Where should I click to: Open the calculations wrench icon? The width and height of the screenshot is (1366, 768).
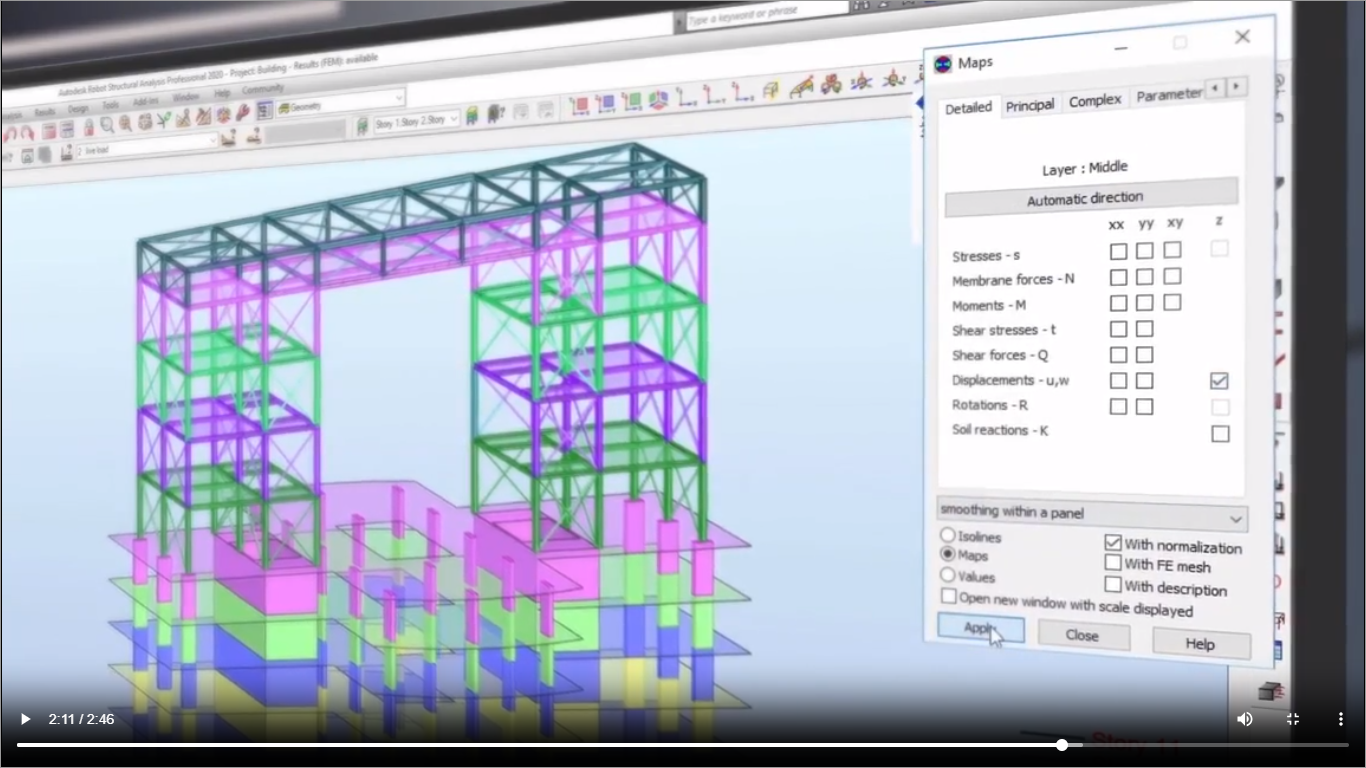click(242, 112)
